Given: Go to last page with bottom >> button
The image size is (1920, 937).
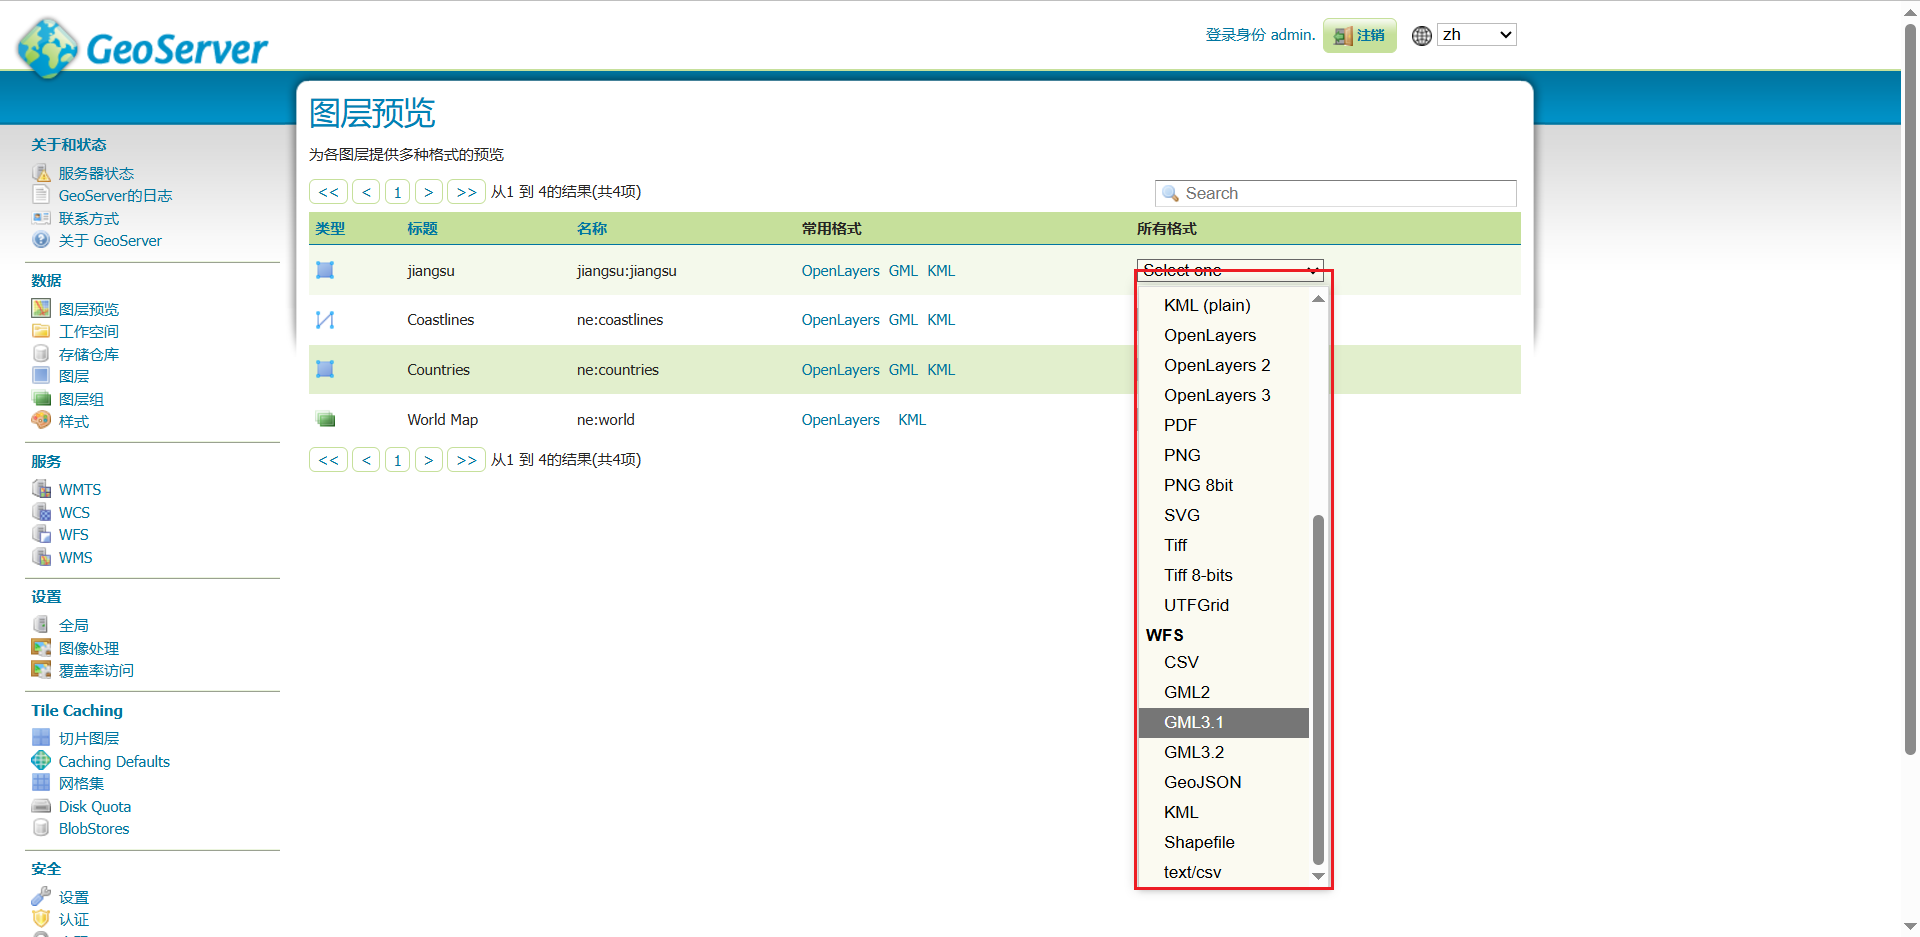Looking at the screenshot, I should [466, 460].
